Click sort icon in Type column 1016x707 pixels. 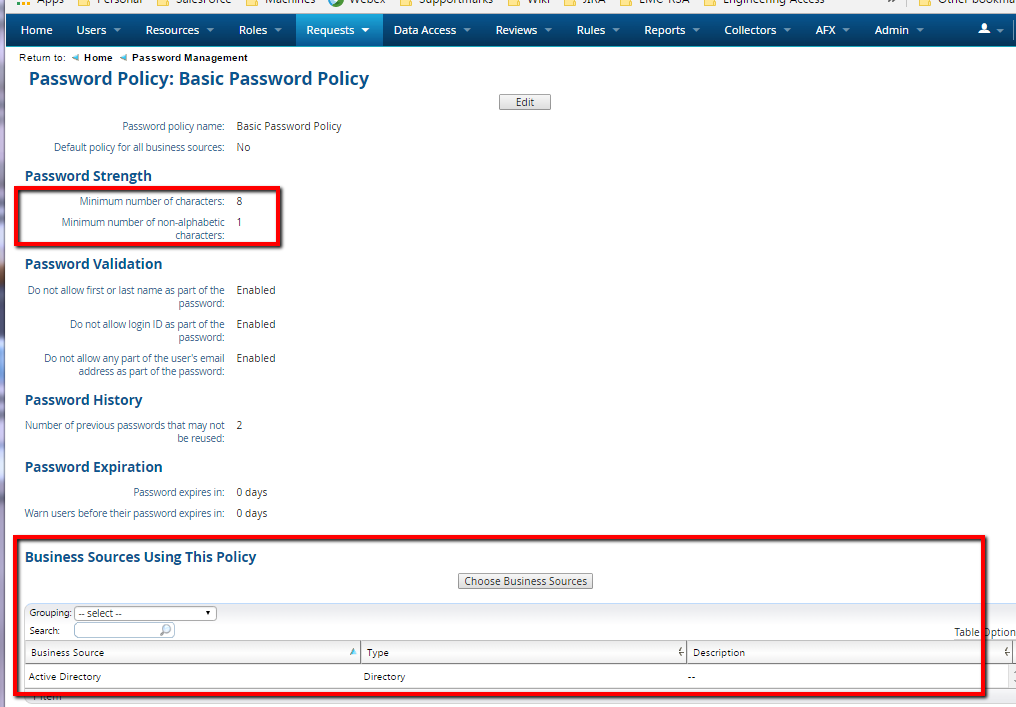click(681, 653)
